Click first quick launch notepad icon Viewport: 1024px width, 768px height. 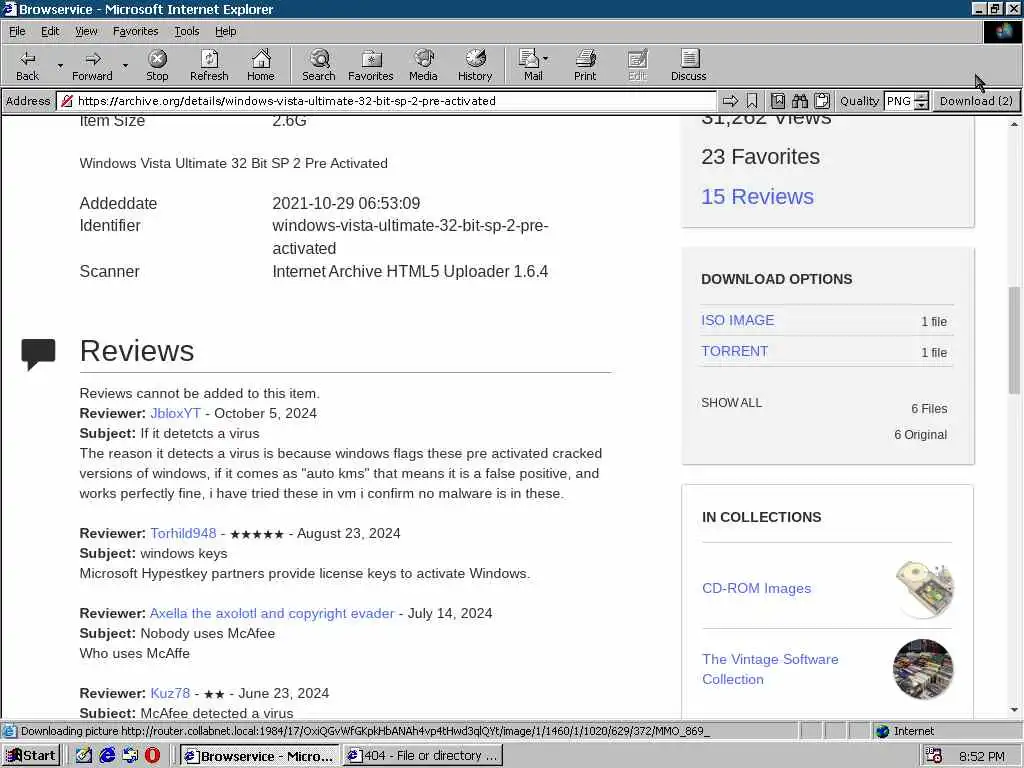tap(84, 756)
